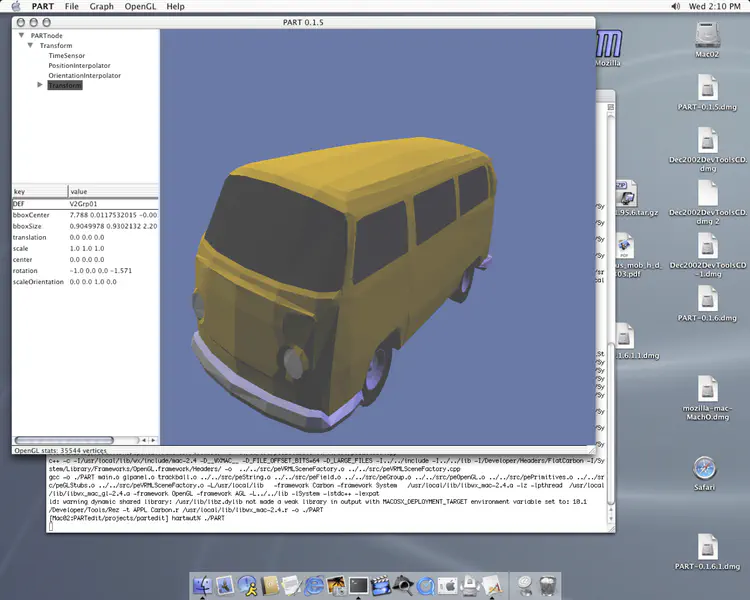Viewport: 750px width, 600px height.
Task: Open the OpenGL menu
Action: 140,6
